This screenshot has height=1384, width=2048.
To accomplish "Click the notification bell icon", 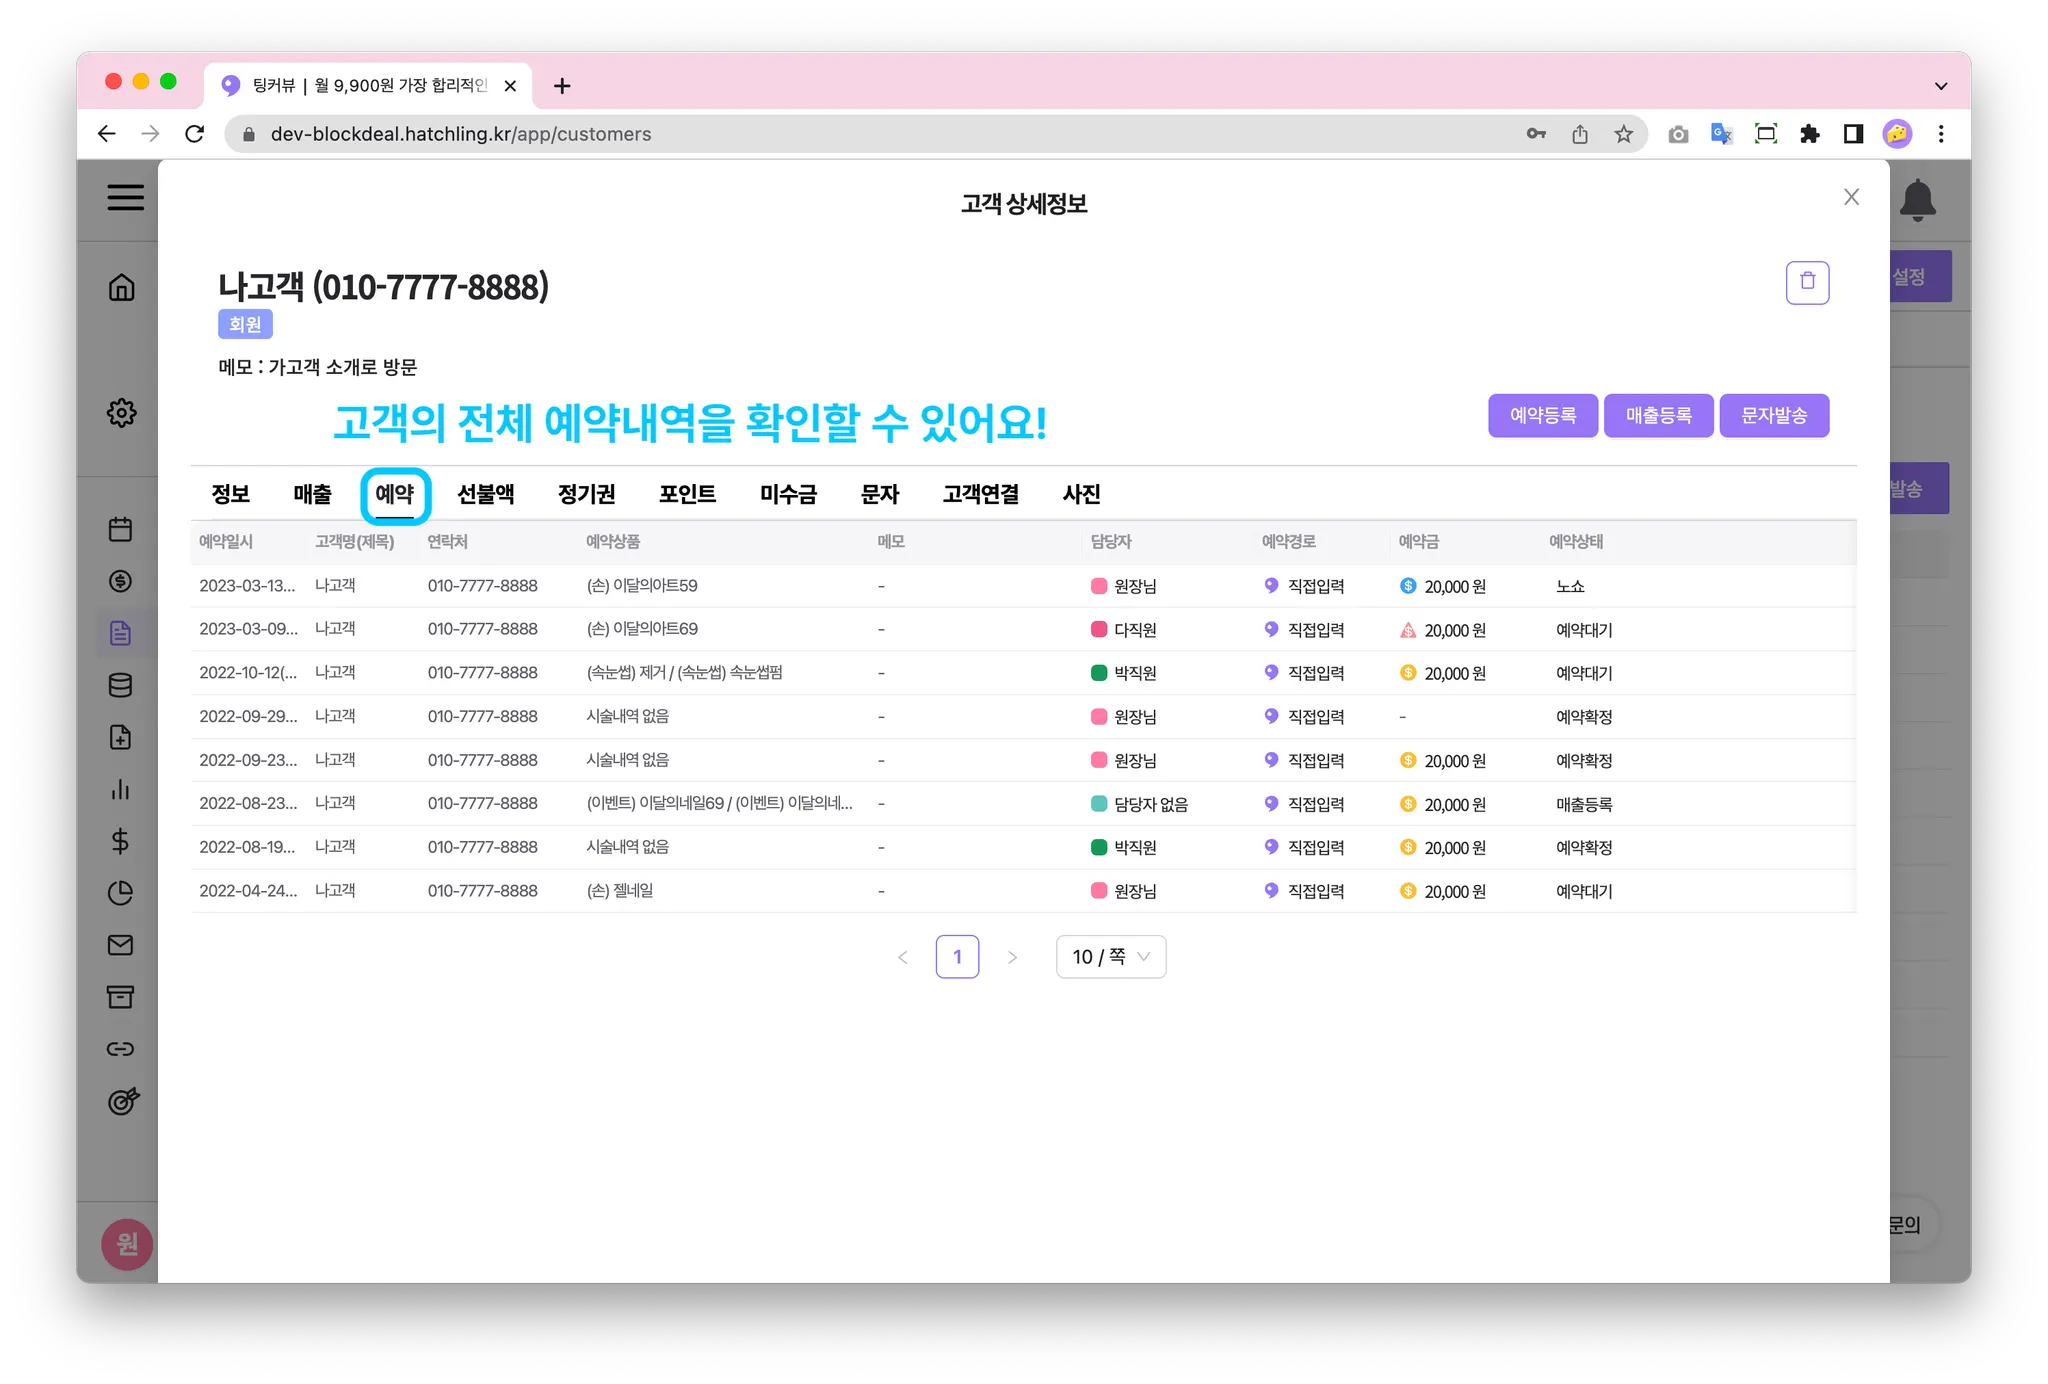I will click(1917, 200).
